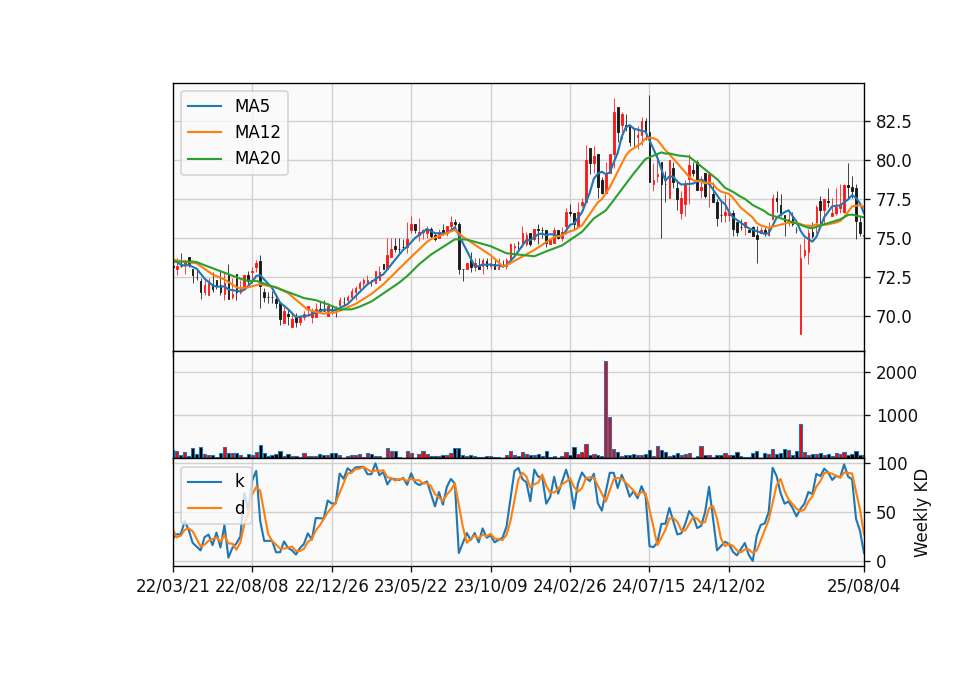Click the 22/03/21 date label
Image resolution: width=960 pixels, height=690 pixels.
tap(173, 586)
